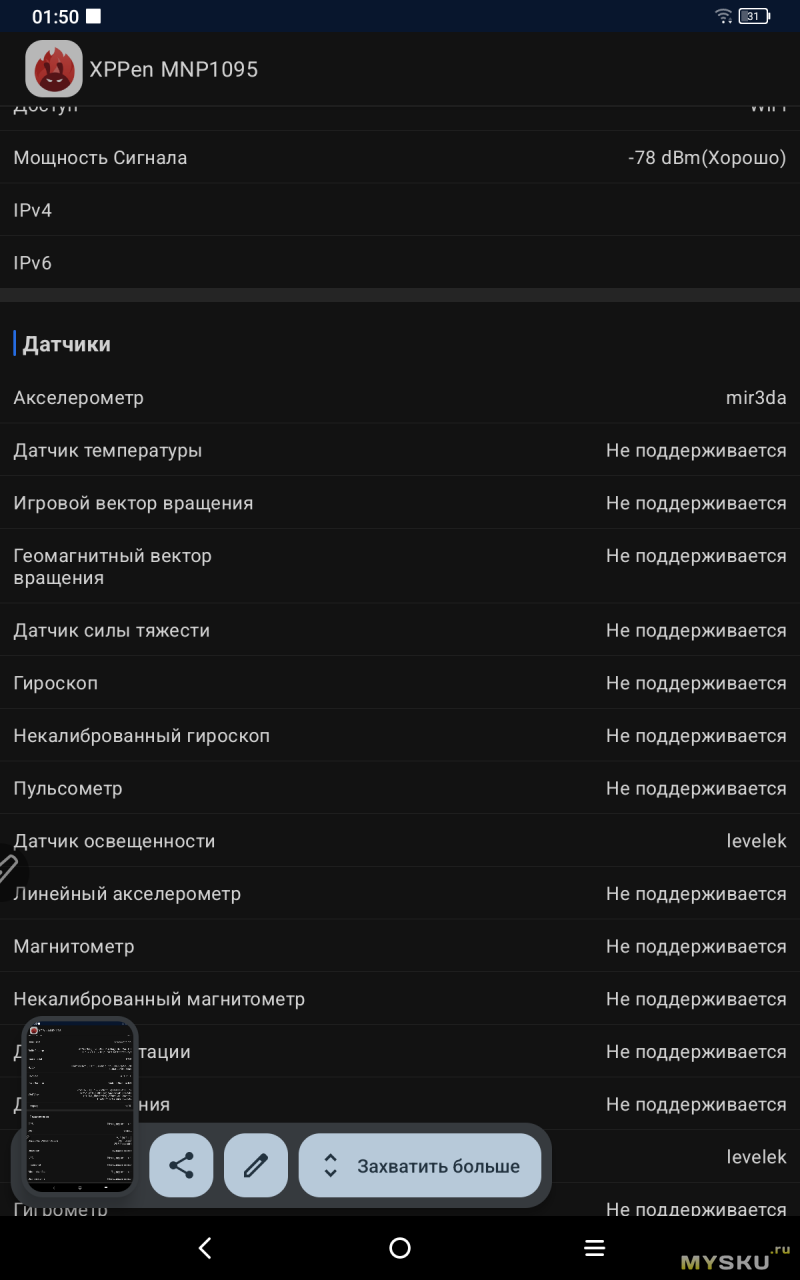Tap the 'Пульсометр' sensor entry

[400, 788]
